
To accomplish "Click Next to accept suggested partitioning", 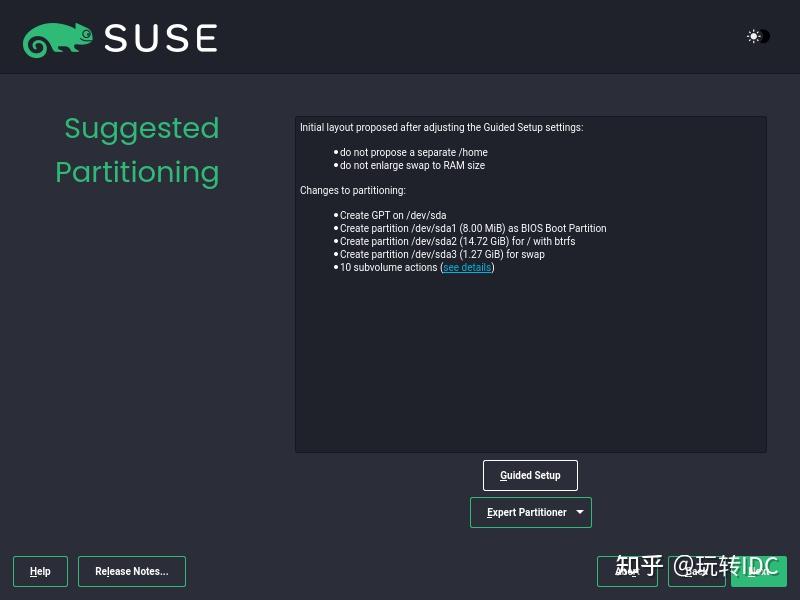I will (760, 571).
